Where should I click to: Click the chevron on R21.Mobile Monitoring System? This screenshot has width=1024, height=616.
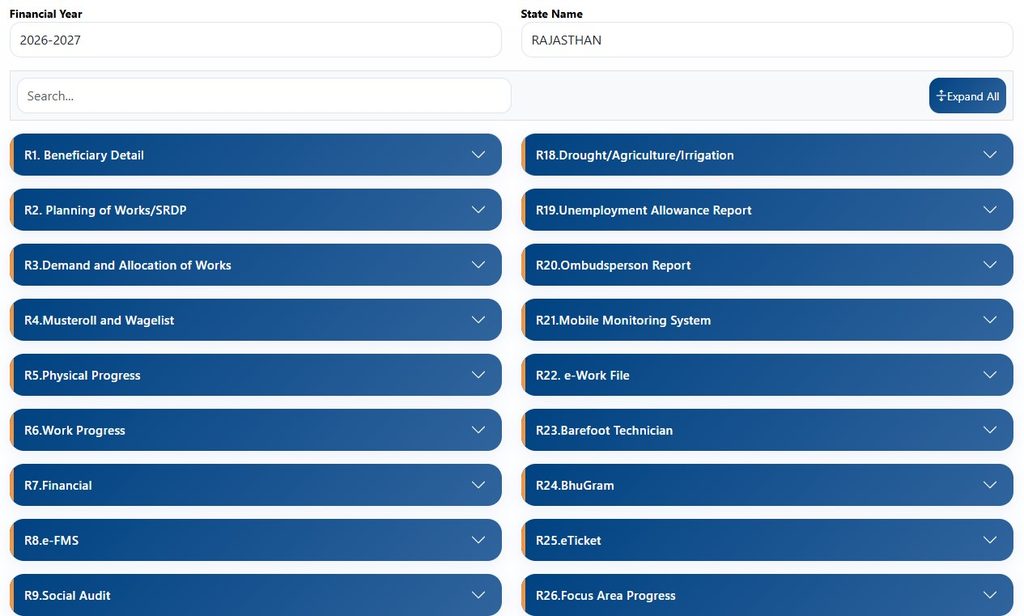click(x=990, y=319)
